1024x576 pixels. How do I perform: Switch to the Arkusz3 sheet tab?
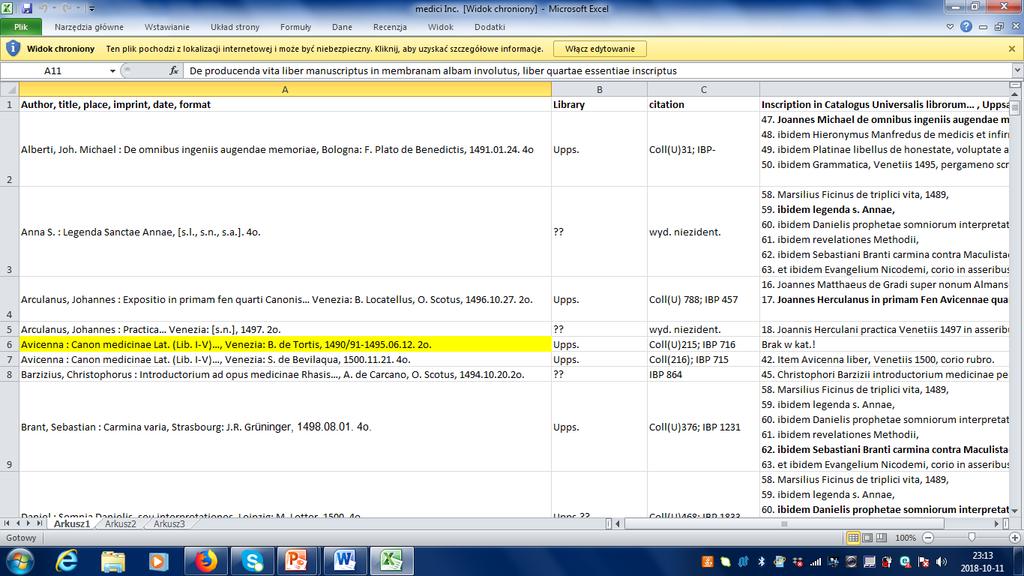pos(168,524)
